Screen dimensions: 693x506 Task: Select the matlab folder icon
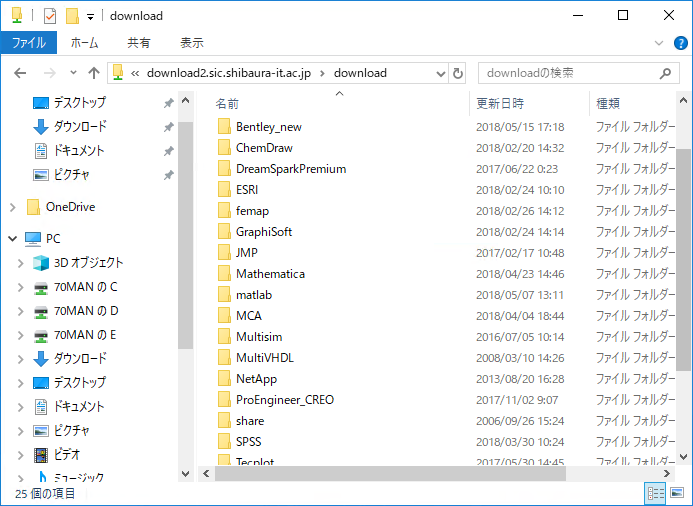[x=224, y=294]
